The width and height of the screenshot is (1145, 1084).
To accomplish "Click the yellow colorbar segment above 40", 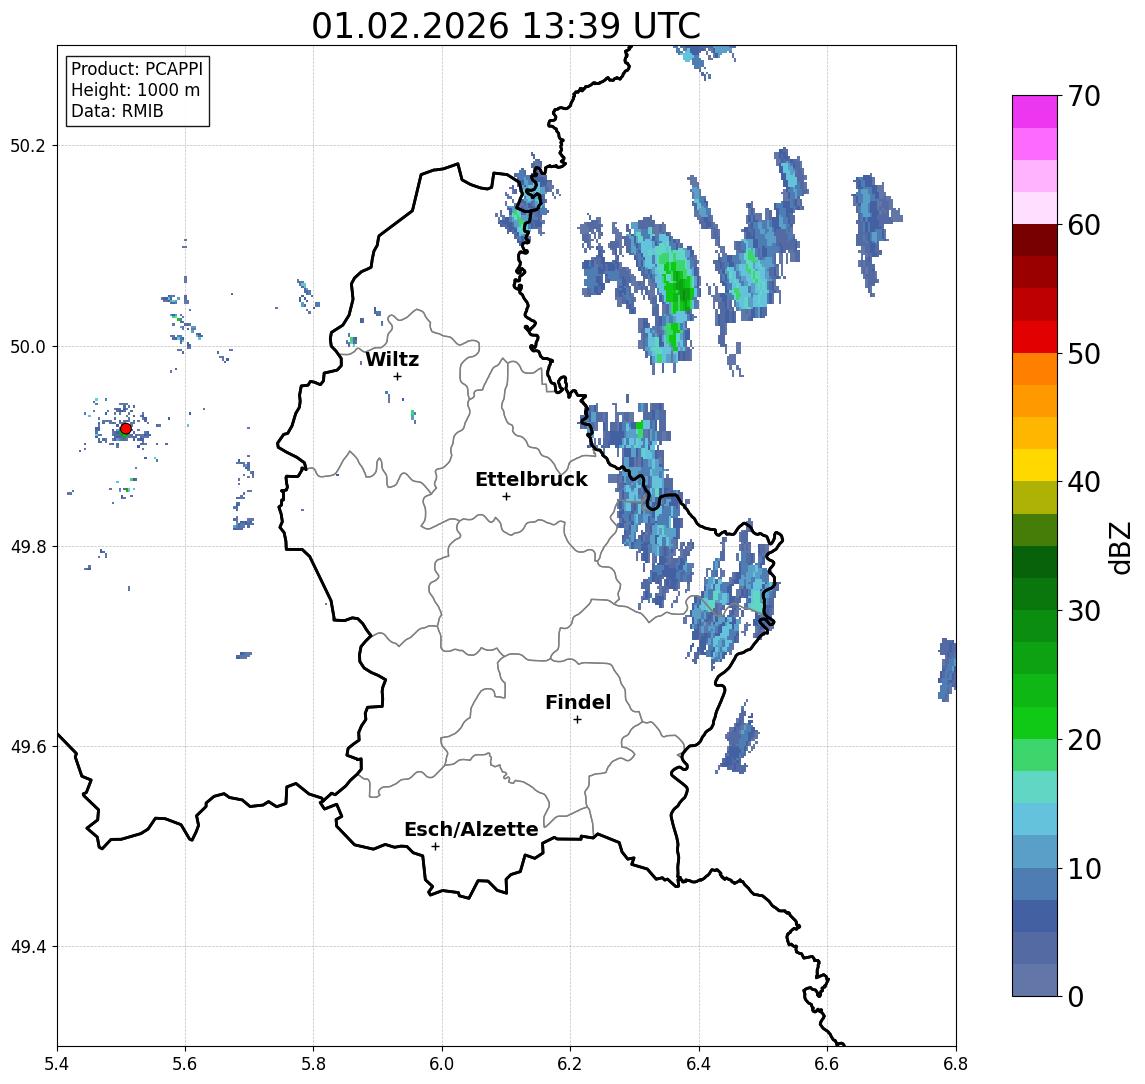I will click(x=1035, y=465).
